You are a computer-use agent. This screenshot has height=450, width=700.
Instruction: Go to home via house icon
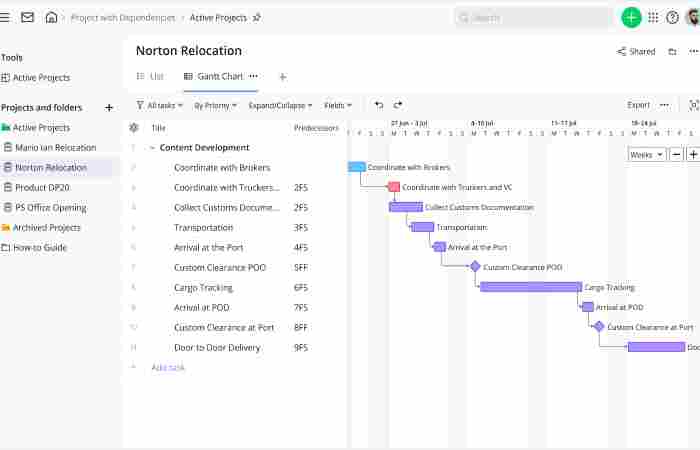point(51,17)
